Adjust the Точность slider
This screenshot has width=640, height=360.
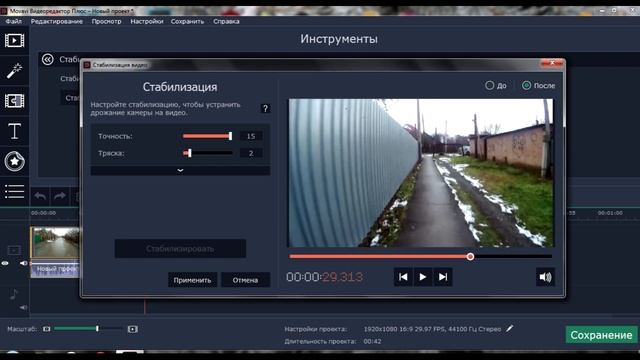[207, 136]
